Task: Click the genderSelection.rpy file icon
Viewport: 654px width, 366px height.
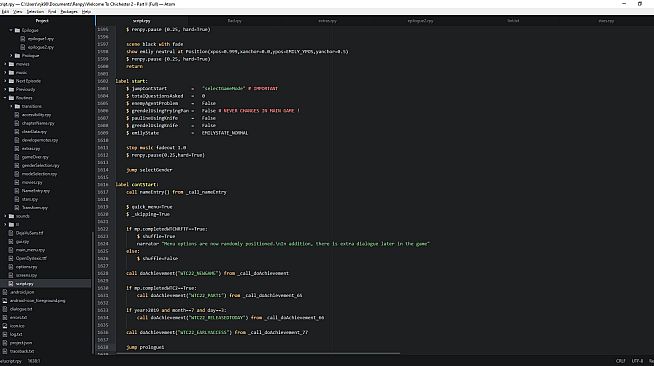Action: point(17,165)
